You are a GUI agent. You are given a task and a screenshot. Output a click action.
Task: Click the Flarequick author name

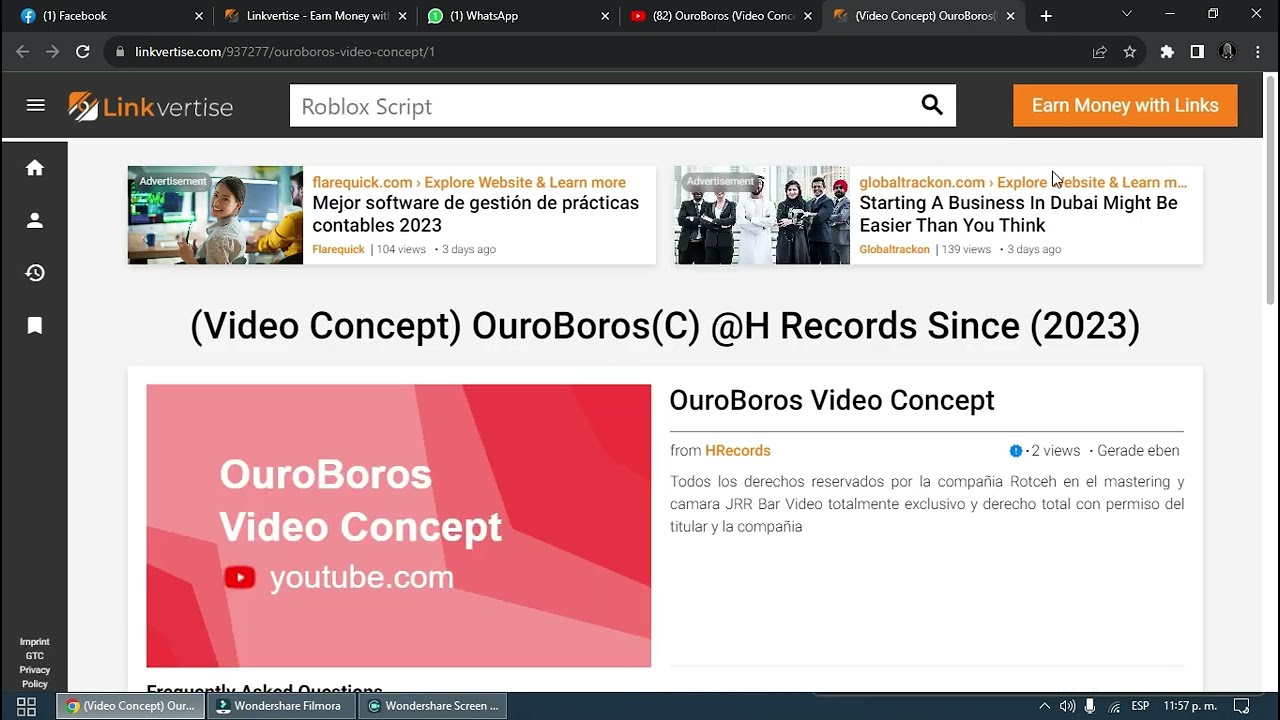338,249
